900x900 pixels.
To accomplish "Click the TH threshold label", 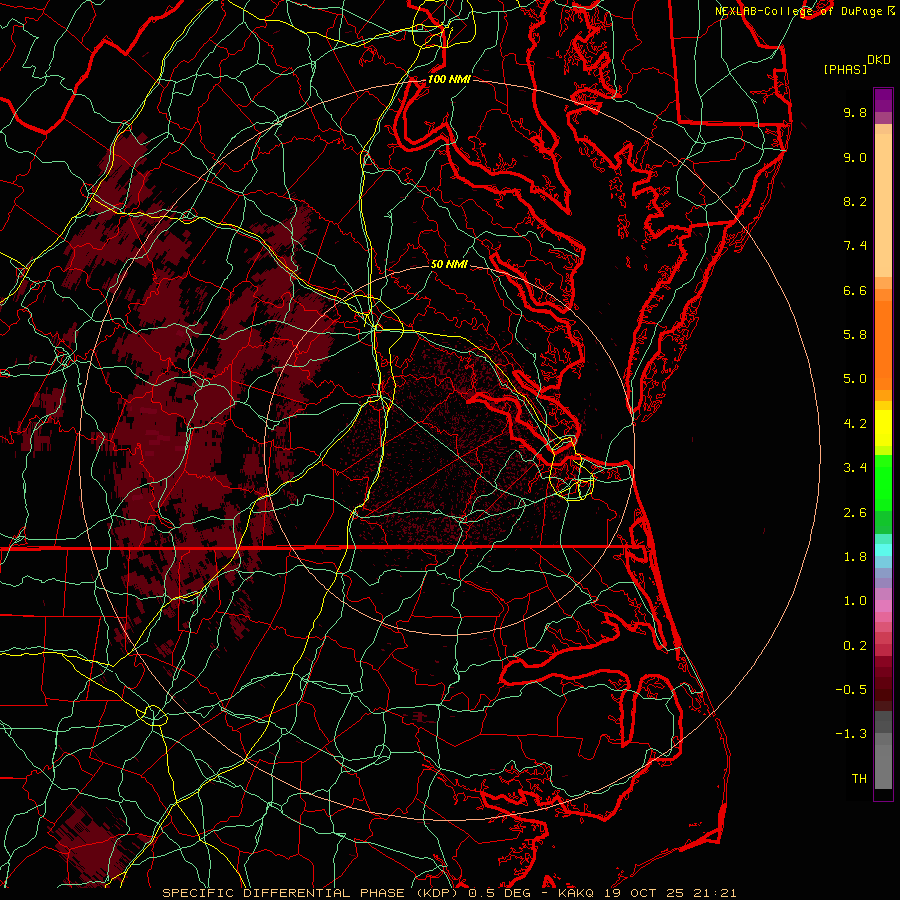I will pyautogui.click(x=859, y=779).
